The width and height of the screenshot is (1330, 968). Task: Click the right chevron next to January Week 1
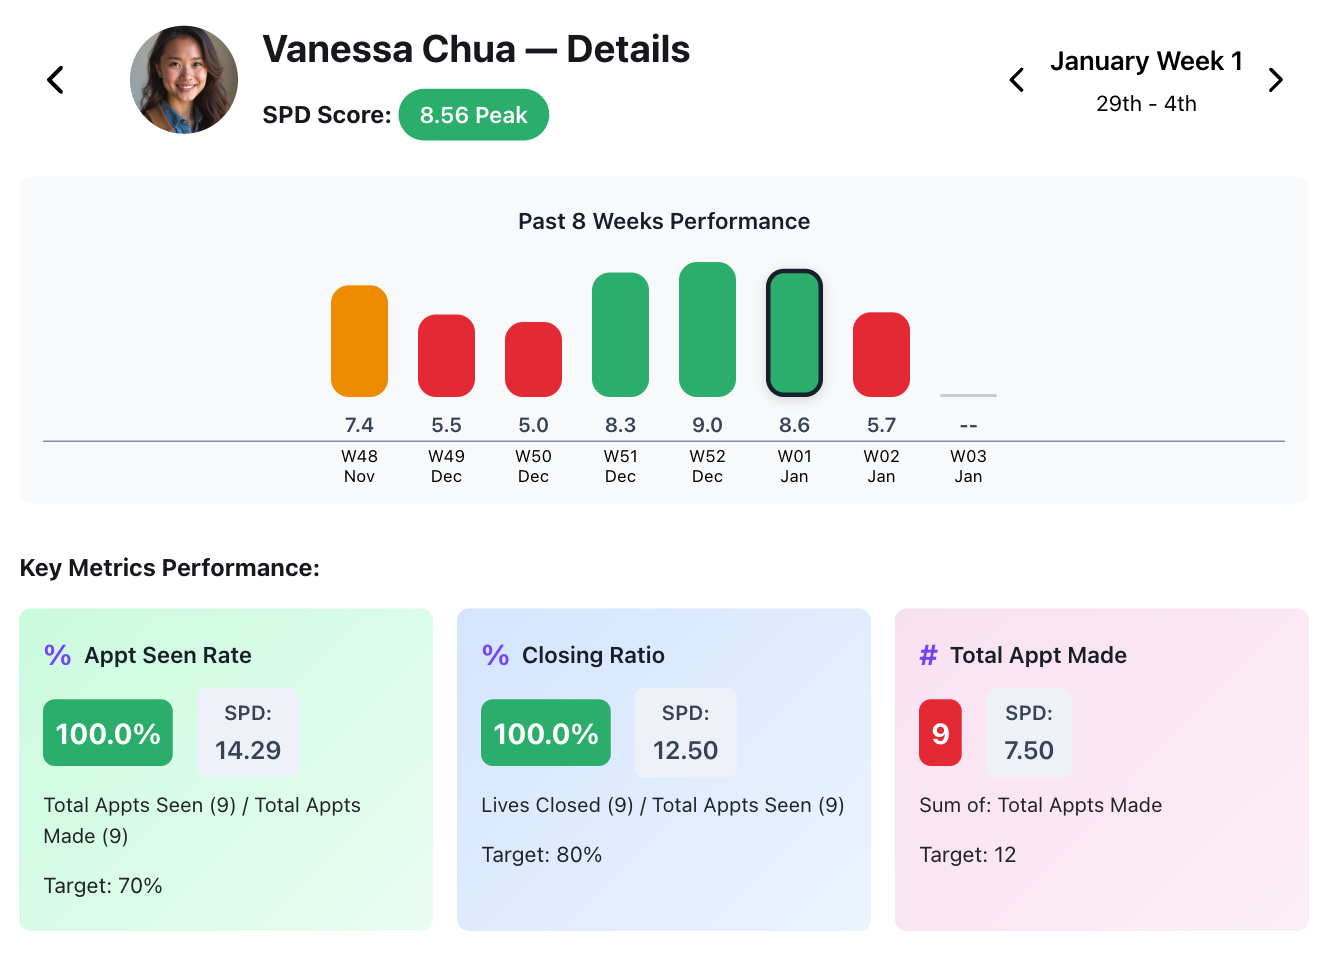1276,80
